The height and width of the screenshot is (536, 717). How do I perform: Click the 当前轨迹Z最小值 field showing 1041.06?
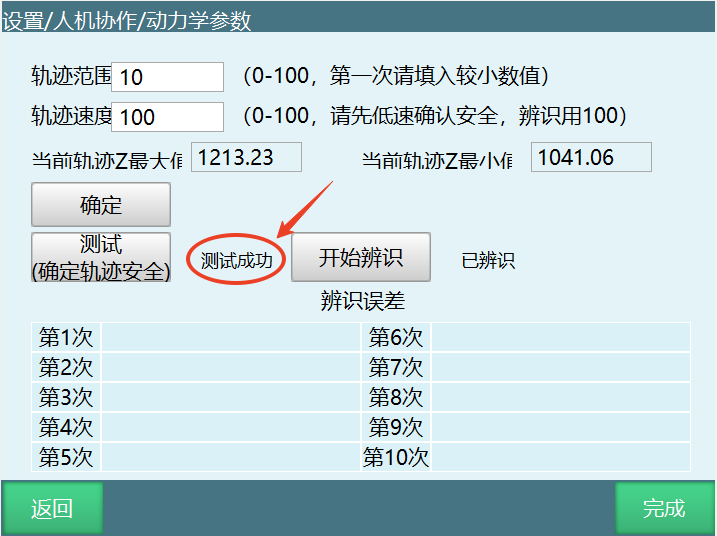click(x=591, y=158)
